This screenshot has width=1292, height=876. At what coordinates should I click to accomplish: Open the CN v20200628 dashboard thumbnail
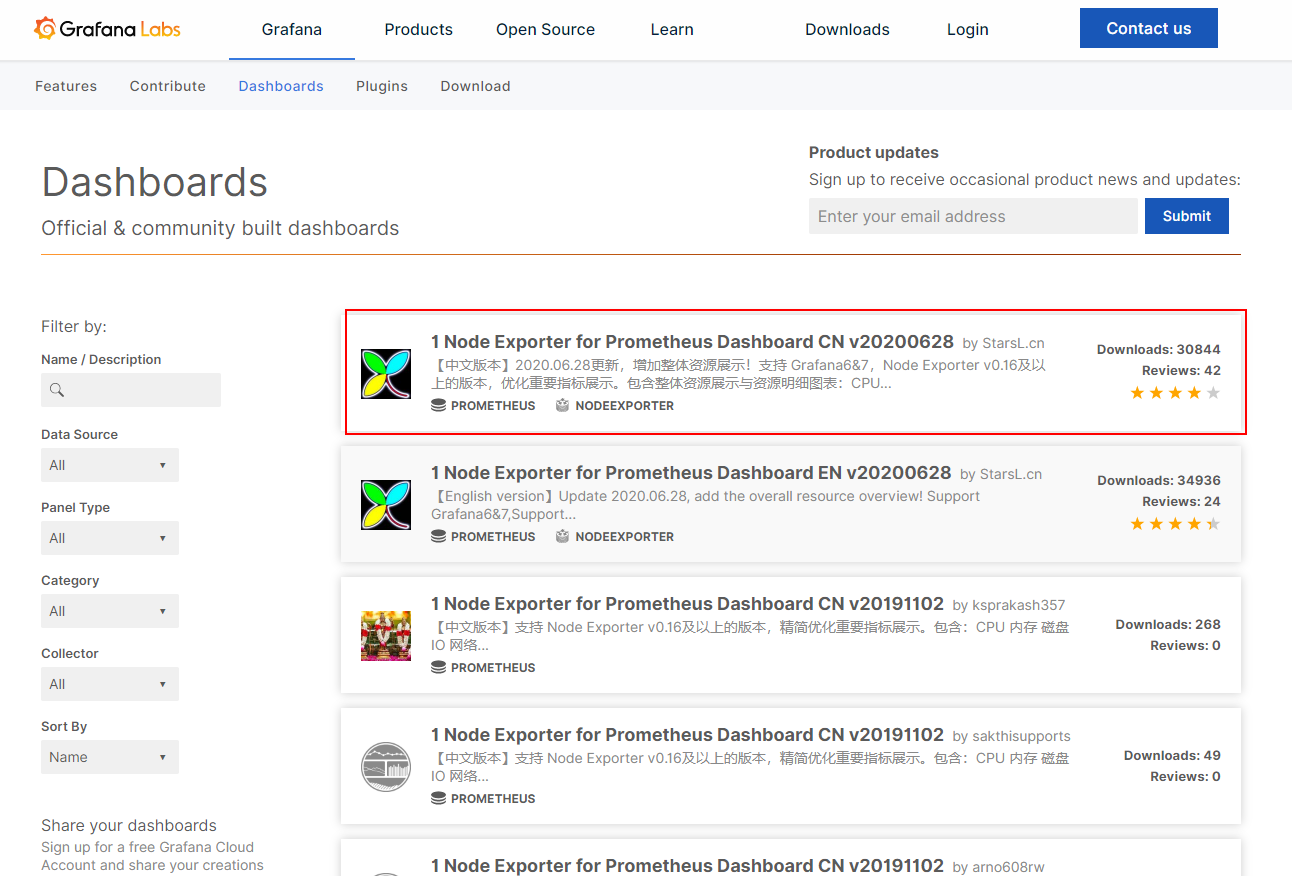click(386, 373)
